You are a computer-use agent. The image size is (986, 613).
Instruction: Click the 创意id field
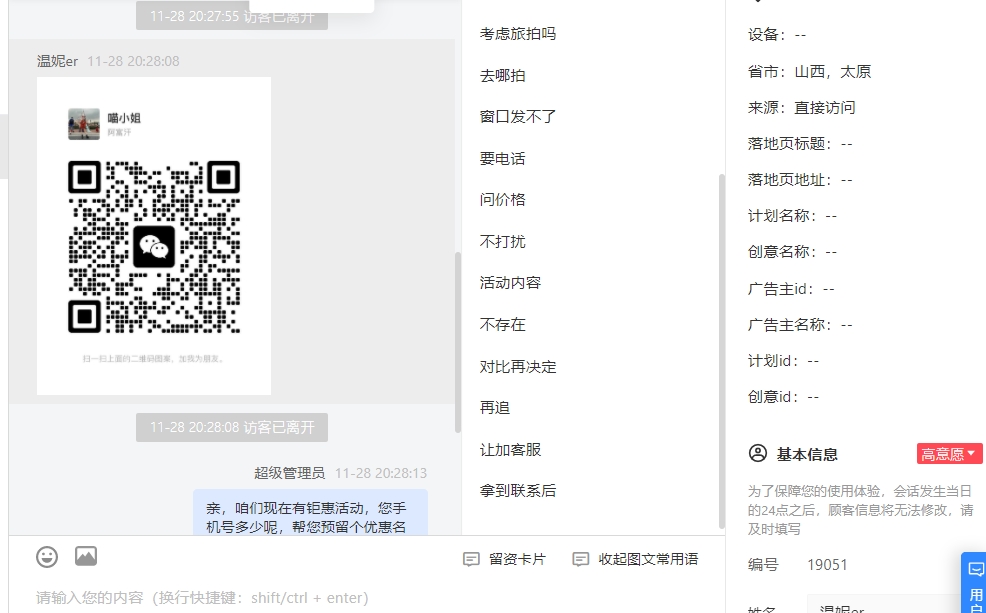point(784,397)
